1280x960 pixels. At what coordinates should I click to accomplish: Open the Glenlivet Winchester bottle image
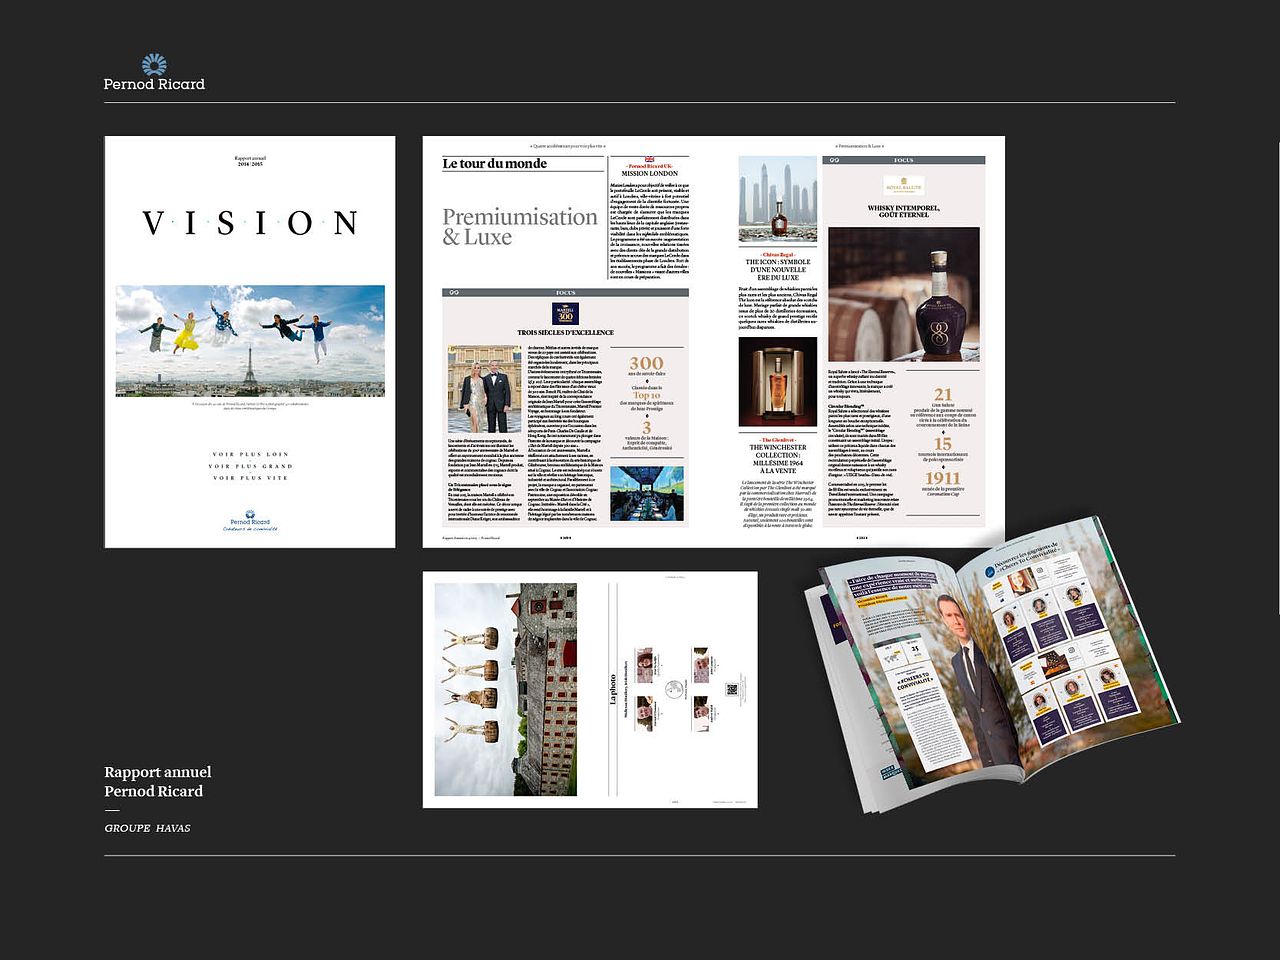point(777,382)
